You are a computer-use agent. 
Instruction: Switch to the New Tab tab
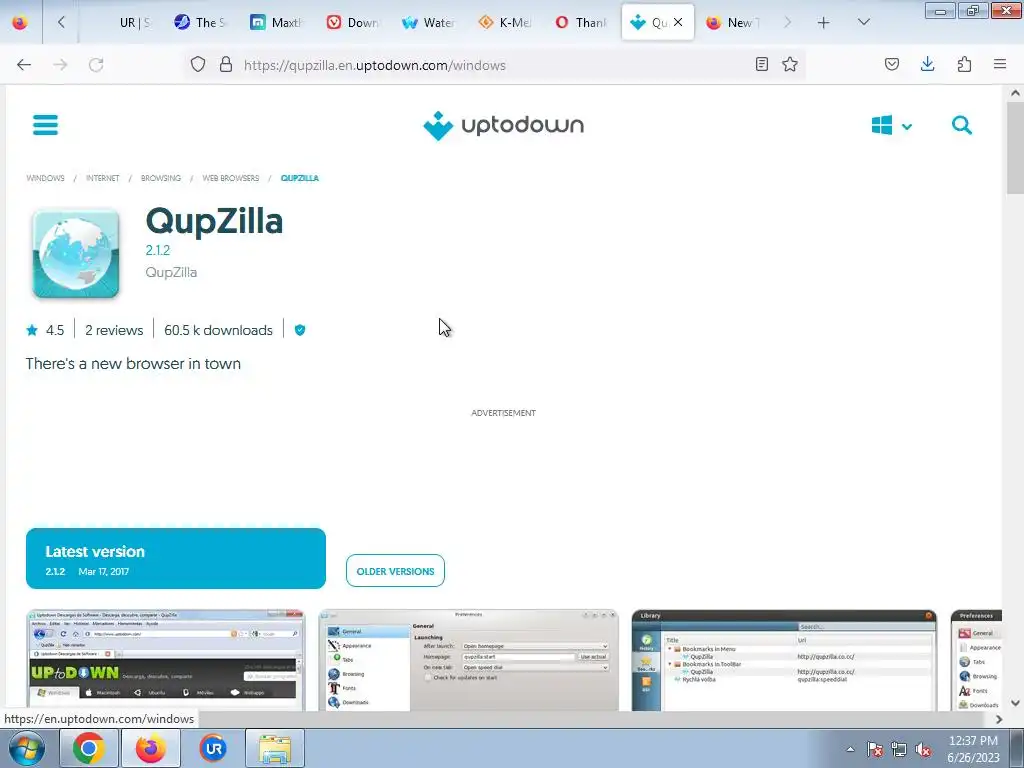734,23
